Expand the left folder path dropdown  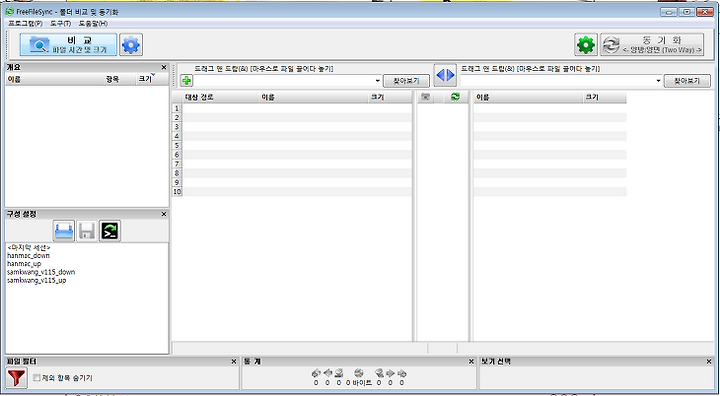(377, 81)
